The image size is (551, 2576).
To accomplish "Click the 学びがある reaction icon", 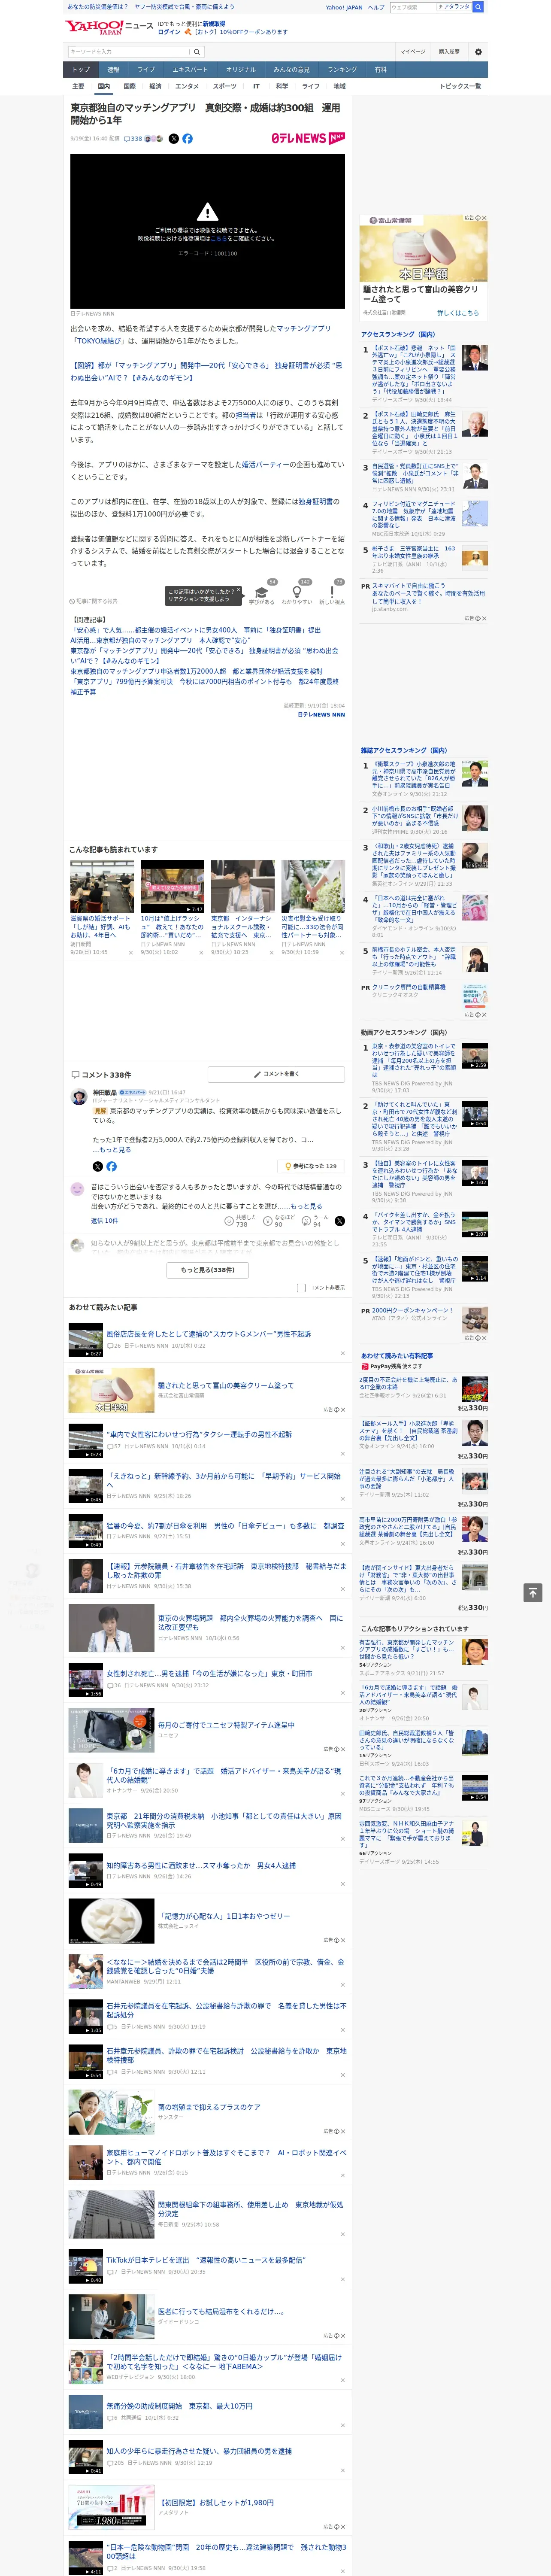I will [262, 593].
